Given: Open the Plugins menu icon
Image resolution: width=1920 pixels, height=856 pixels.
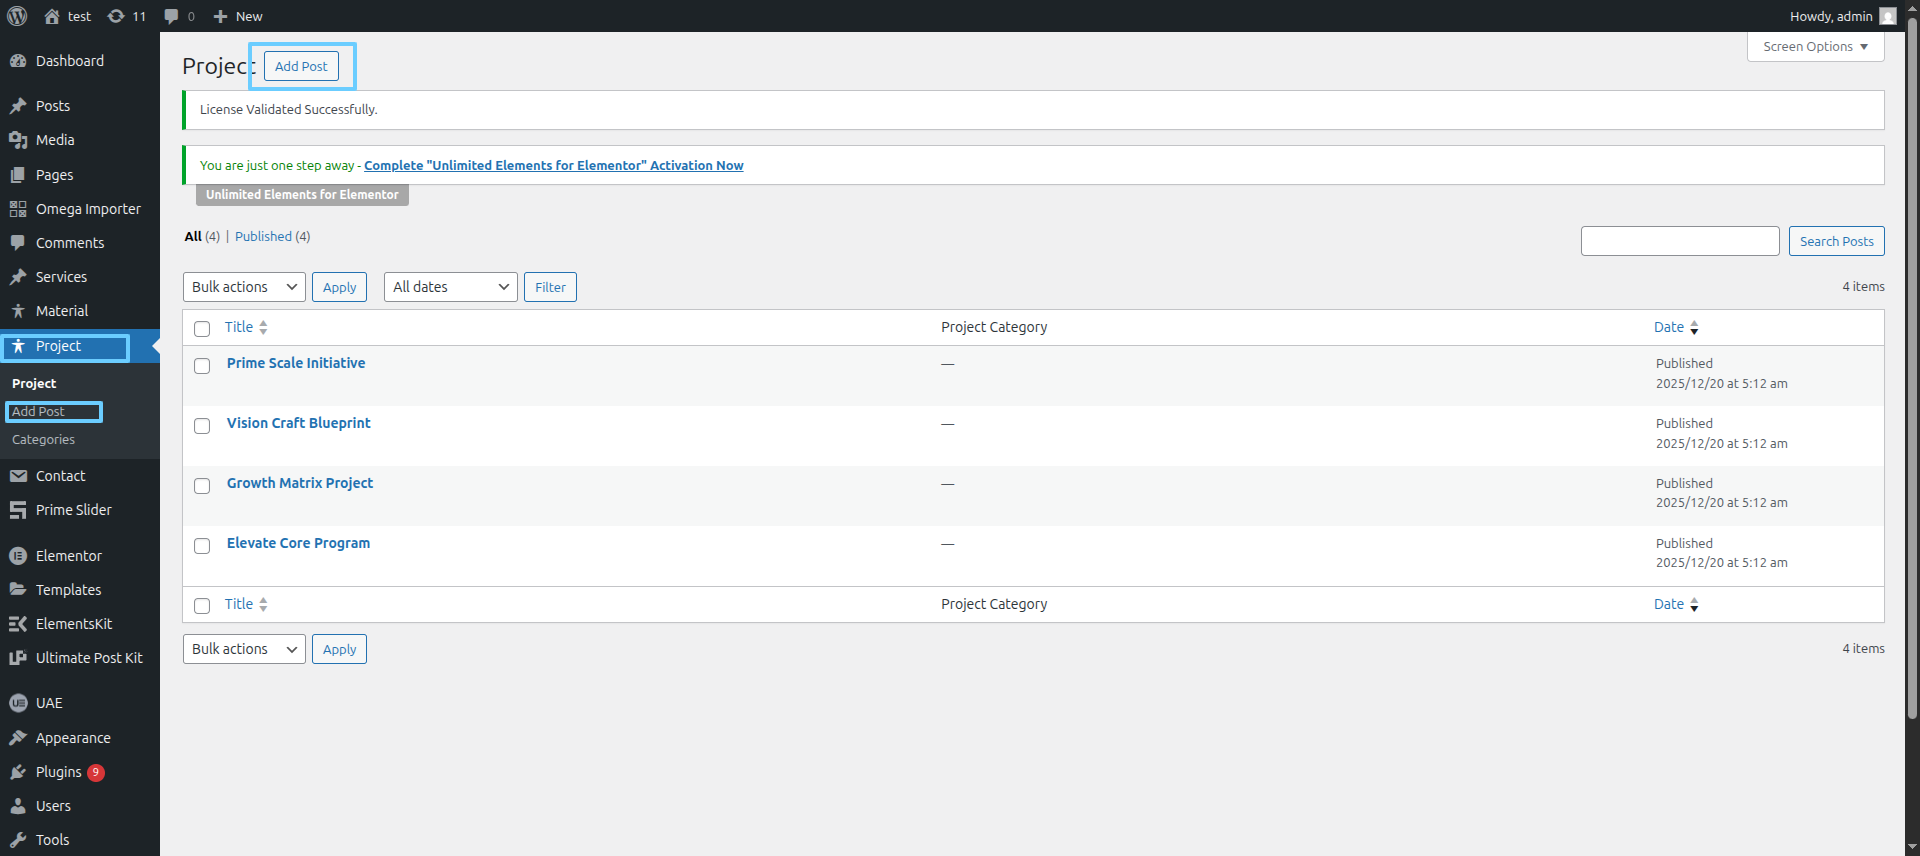Looking at the screenshot, I should (x=18, y=772).
